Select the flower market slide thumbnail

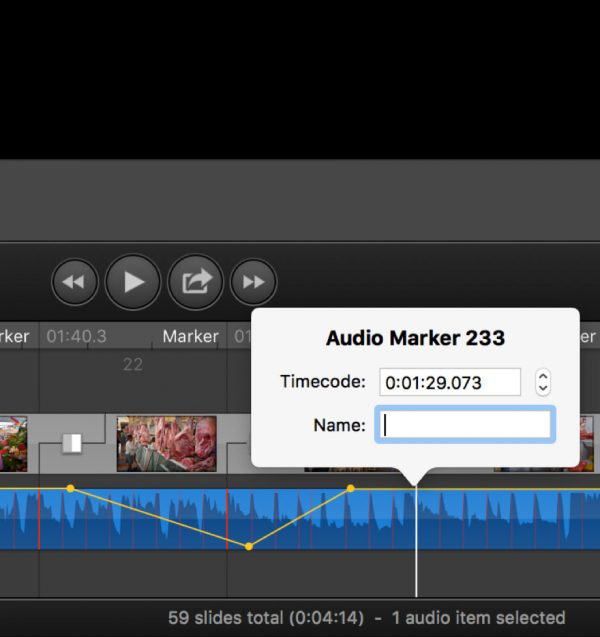point(13,444)
